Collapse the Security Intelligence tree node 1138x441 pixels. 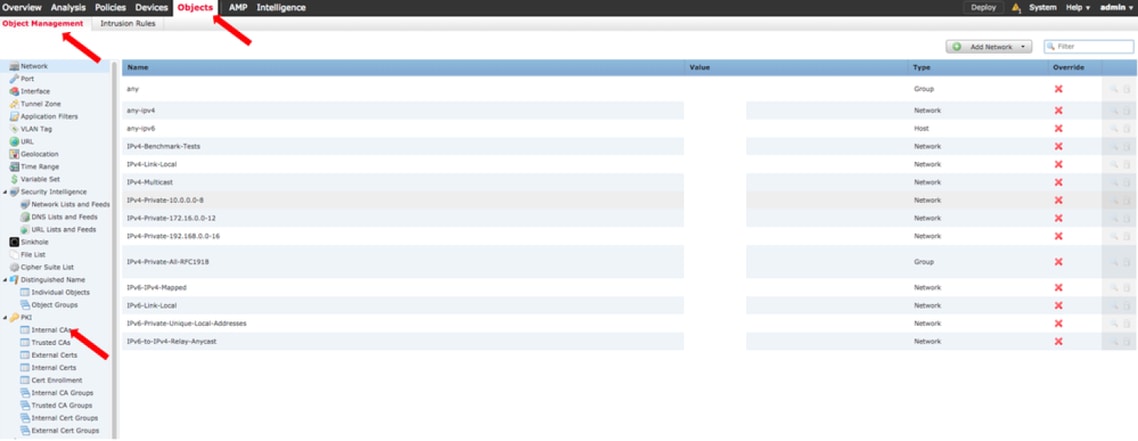5,192
